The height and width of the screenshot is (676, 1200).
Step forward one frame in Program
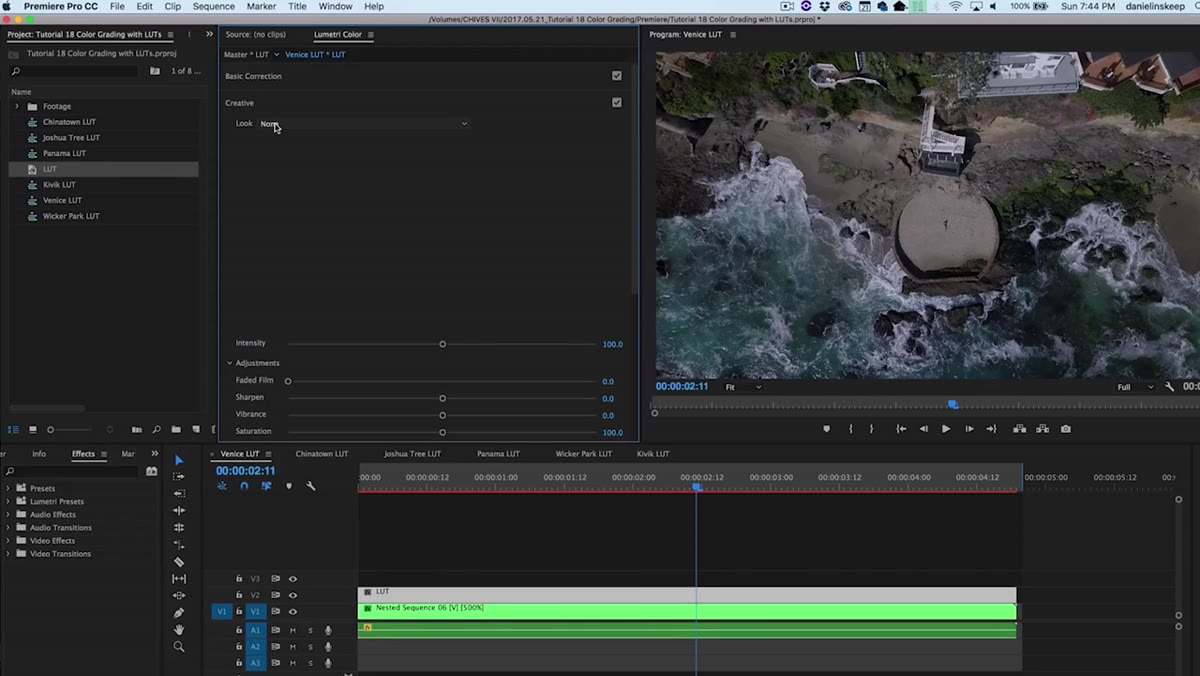(969, 429)
